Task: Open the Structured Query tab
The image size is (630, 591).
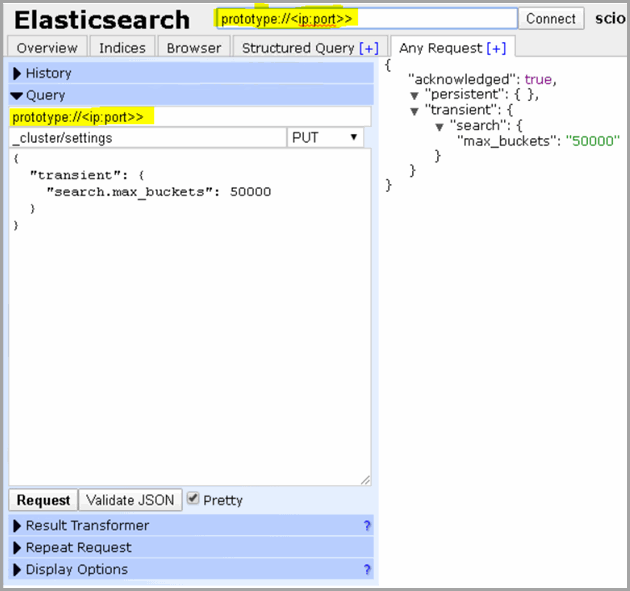Action: (298, 48)
